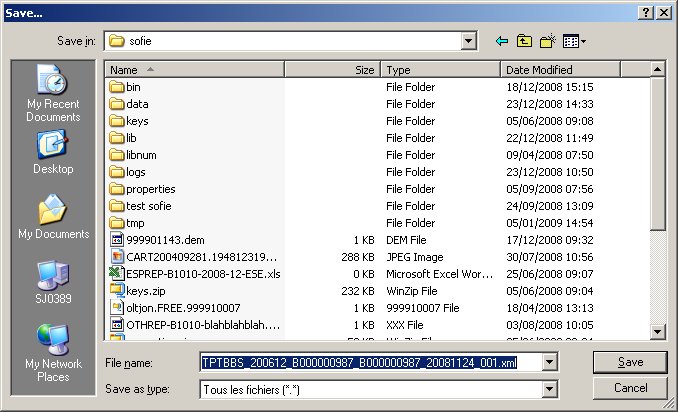The width and height of the screenshot is (678, 412).
Task: Go up one folder level
Action: [525, 41]
